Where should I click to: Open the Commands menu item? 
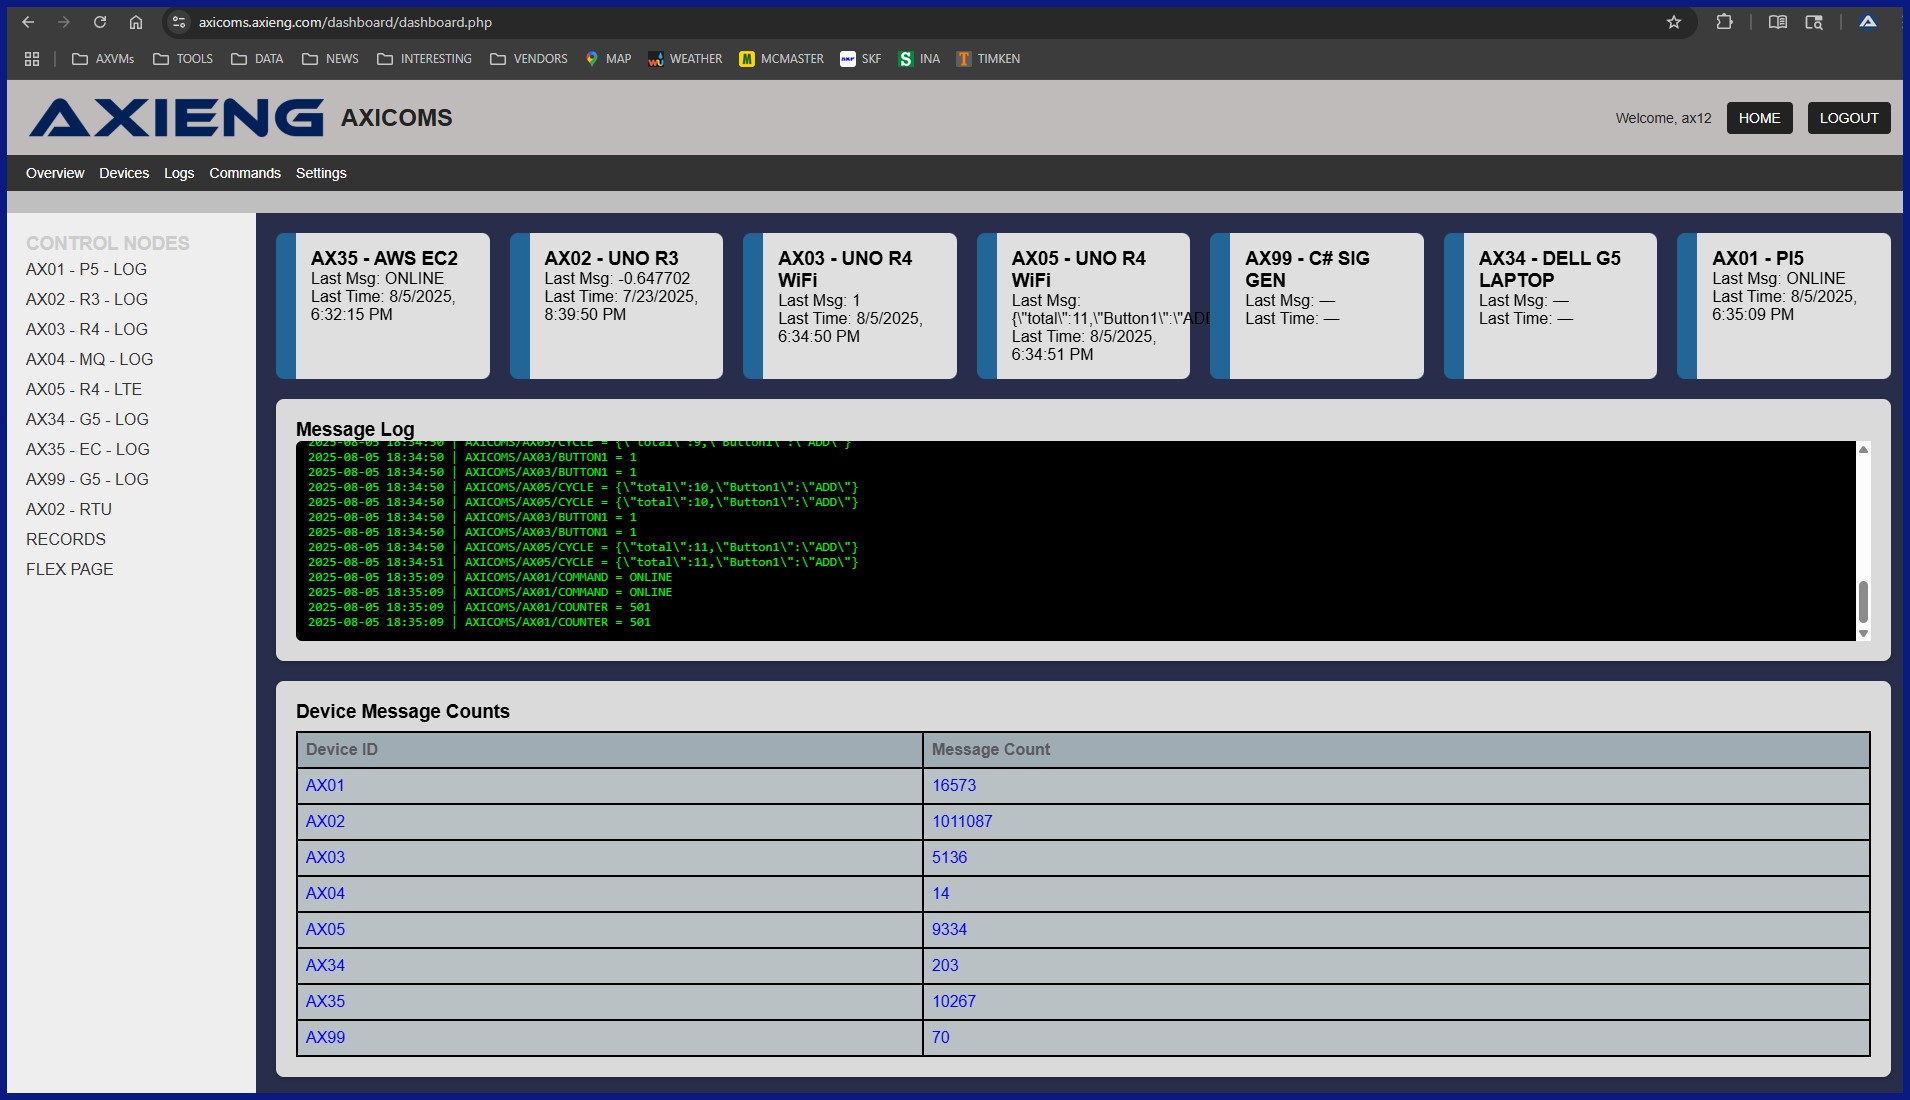coord(243,172)
